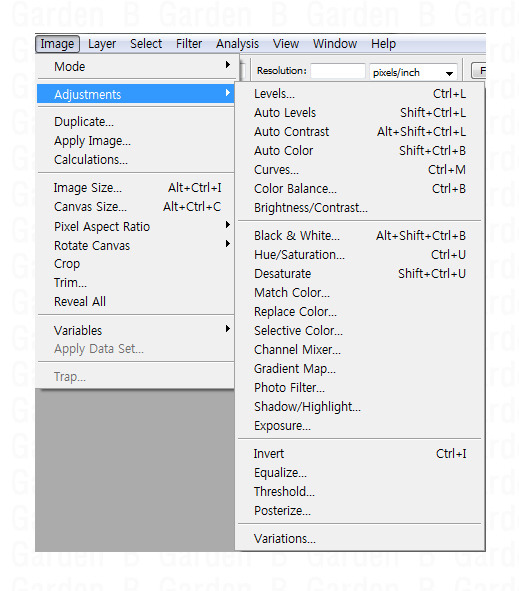Expand the Variables submenu
This screenshot has height=591, width=519.
point(136,330)
